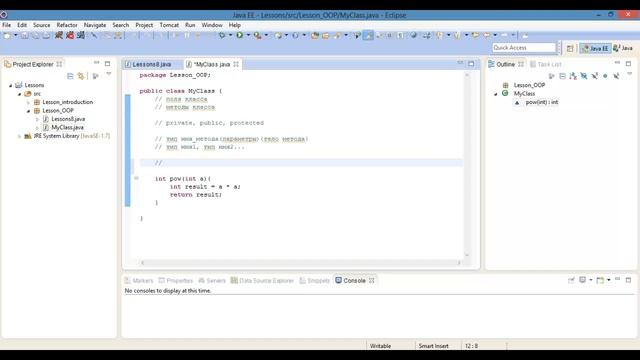Select Lesson_OOP package in Outline

(529, 85)
